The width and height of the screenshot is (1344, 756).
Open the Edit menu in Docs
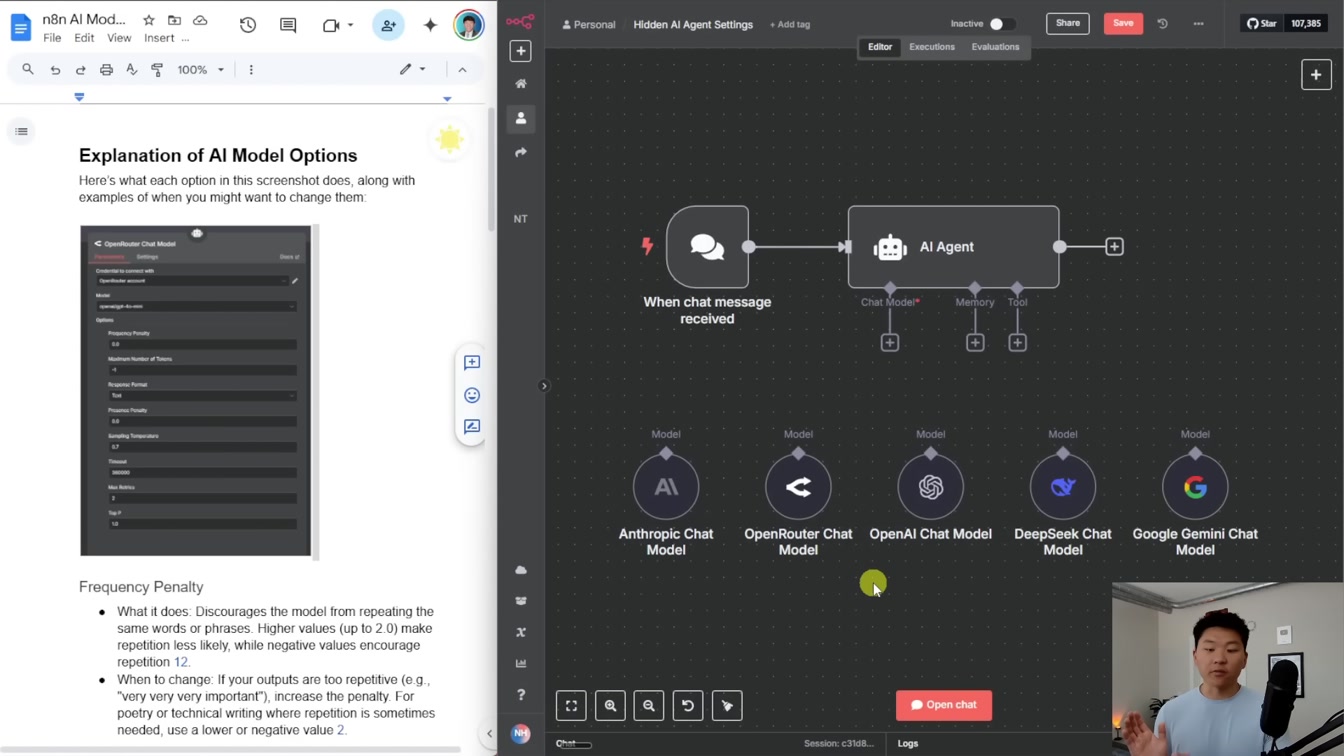coord(84,38)
